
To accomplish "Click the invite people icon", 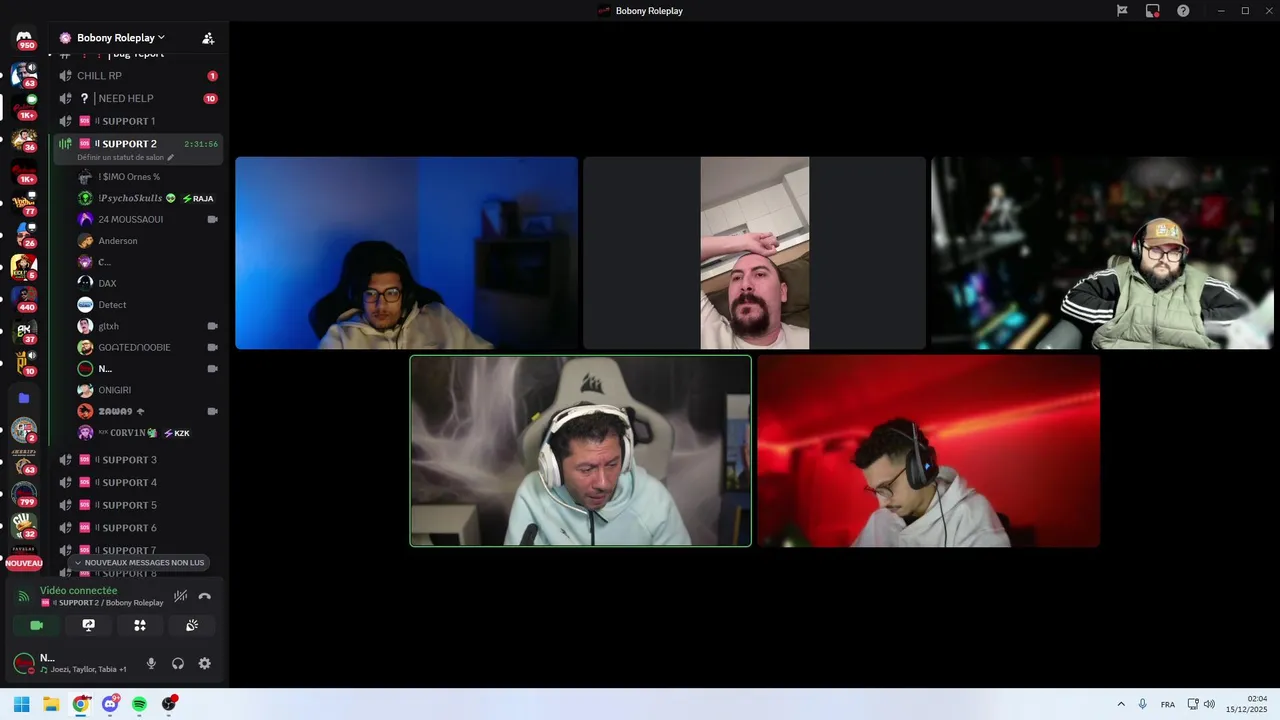I will coord(208,38).
